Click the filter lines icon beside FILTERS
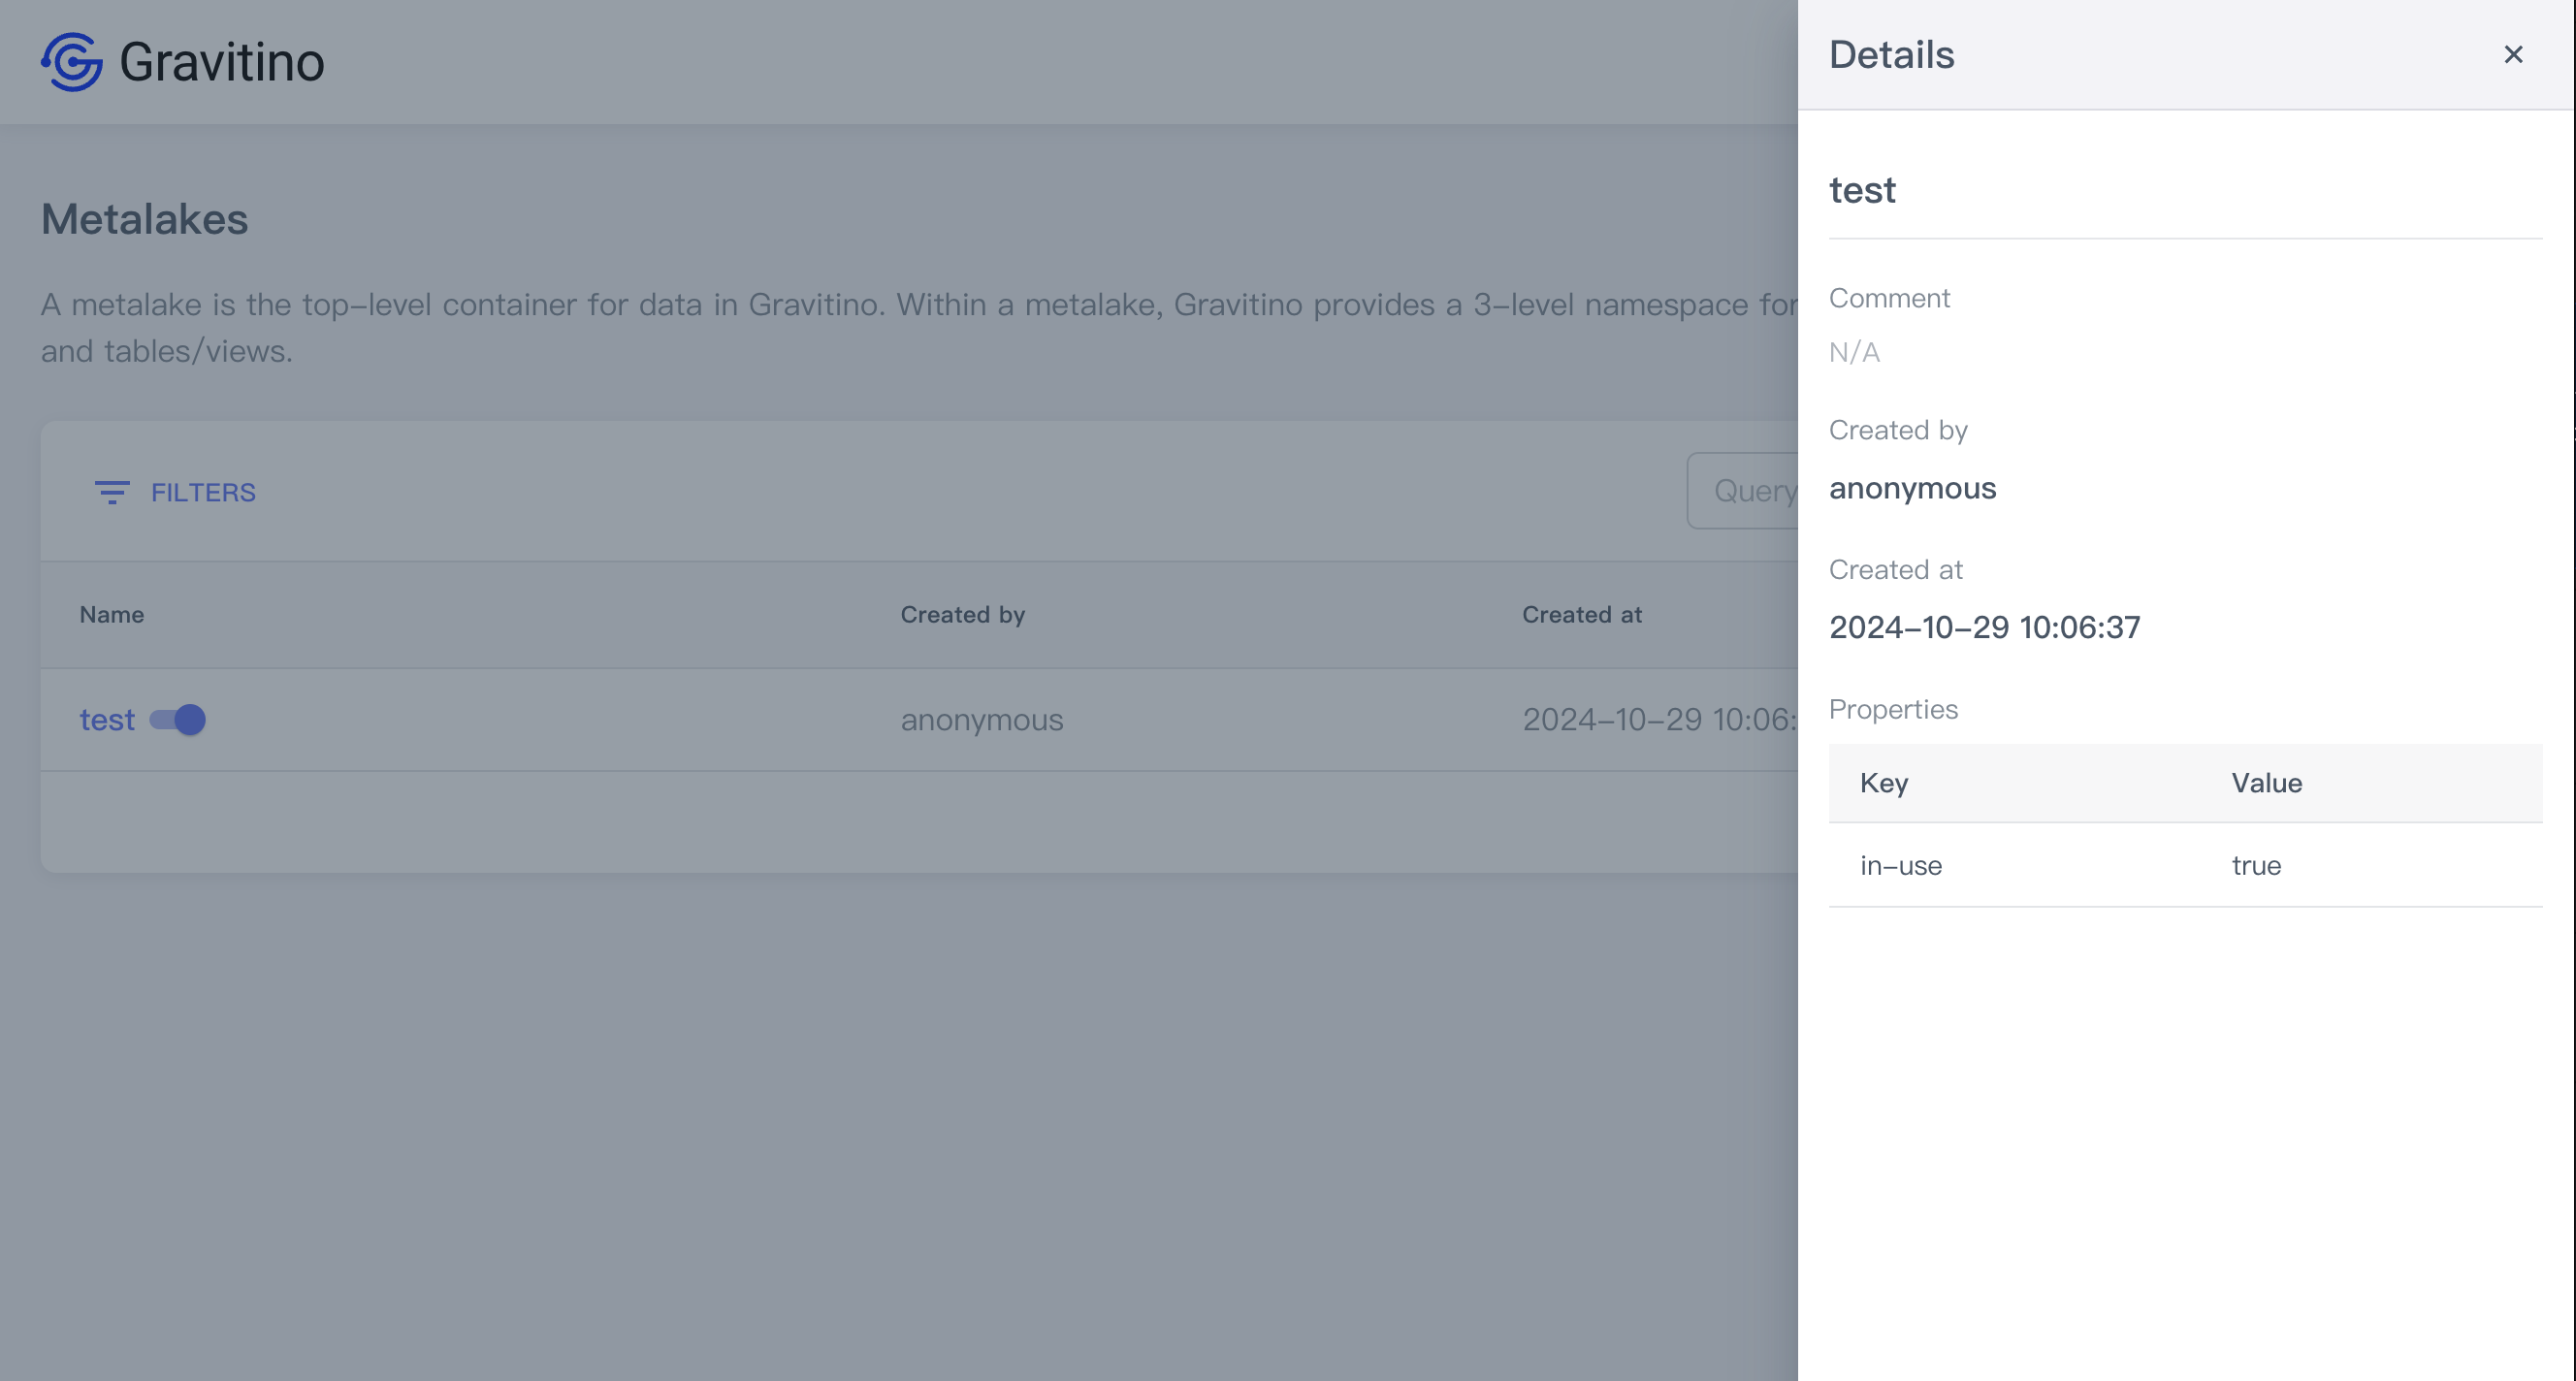Viewport: 2576px width, 1381px height. (111, 492)
